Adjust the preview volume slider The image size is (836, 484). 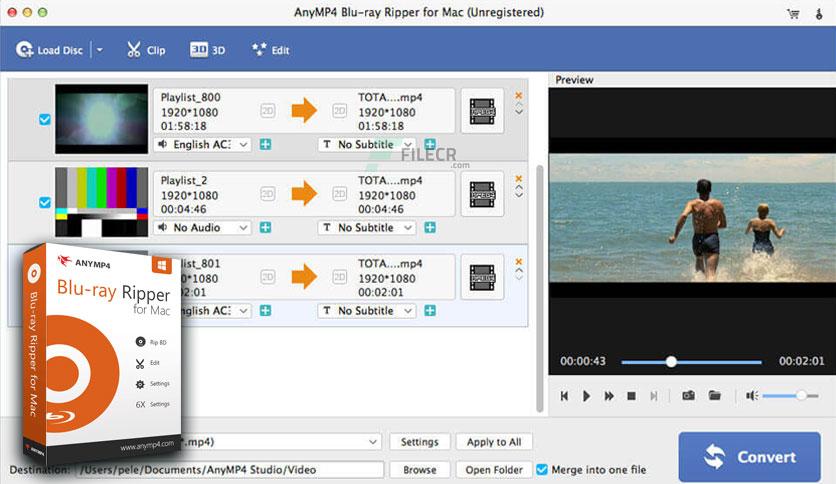(x=801, y=396)
